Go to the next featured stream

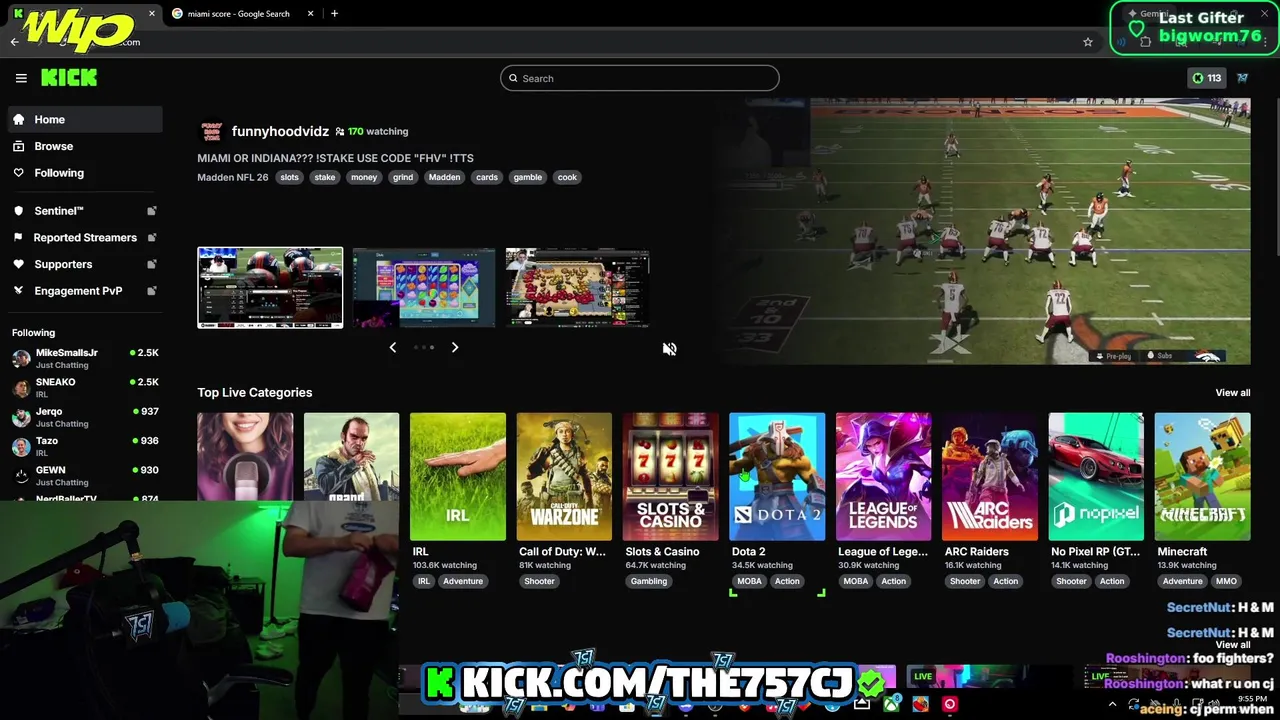[455, 347]
